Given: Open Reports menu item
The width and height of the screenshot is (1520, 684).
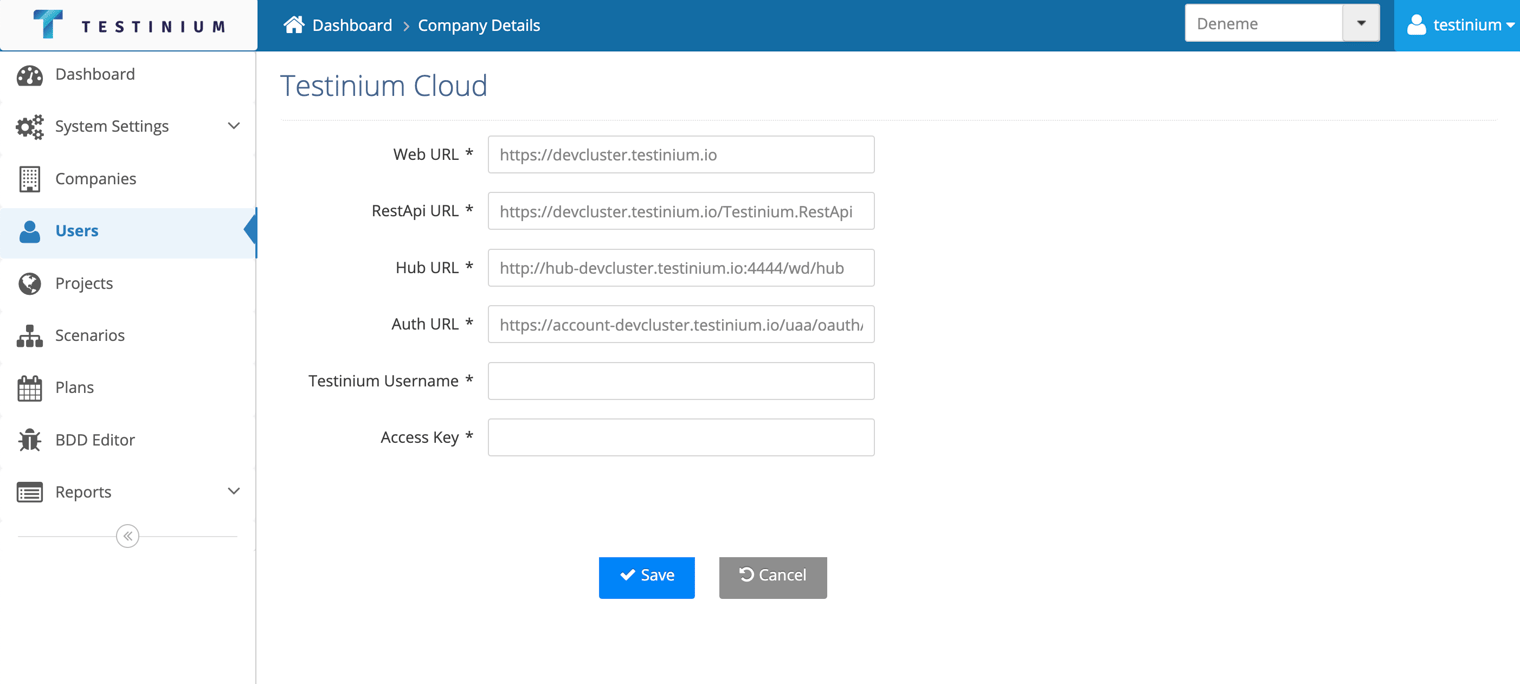Looking at the screenshot, I should pos(128,491).
